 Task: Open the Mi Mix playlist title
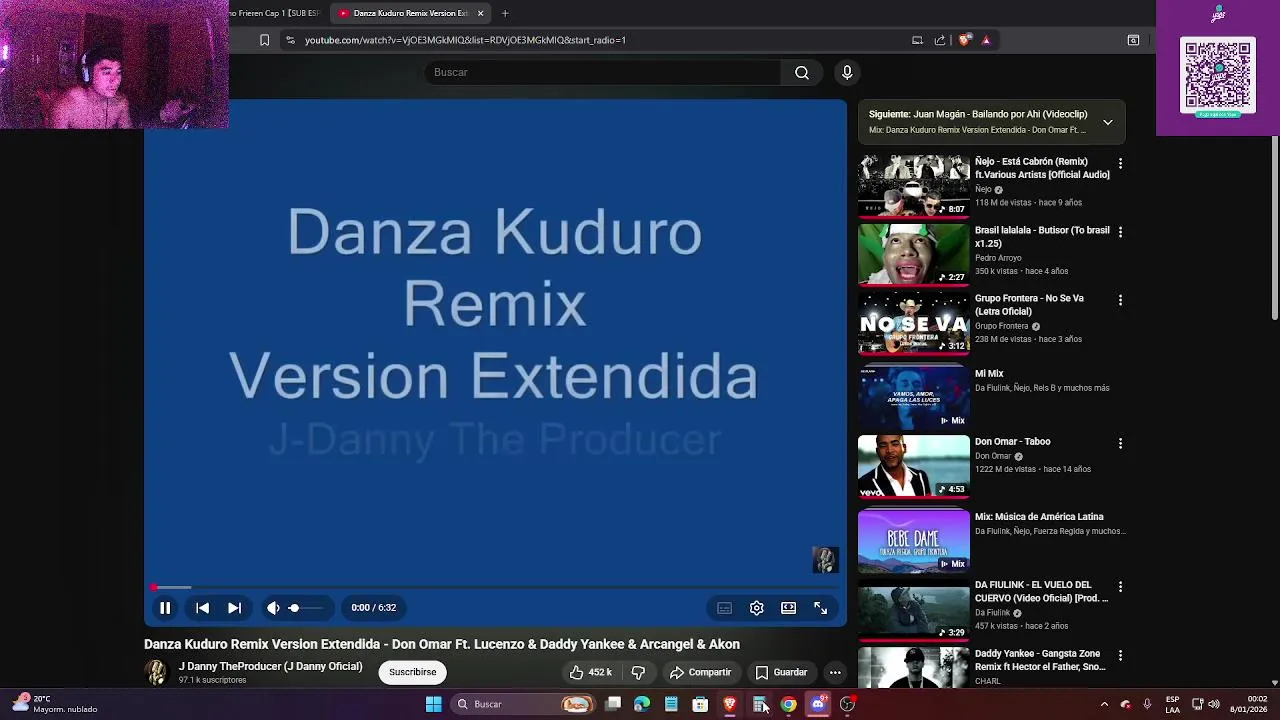(x=989, y=373)
